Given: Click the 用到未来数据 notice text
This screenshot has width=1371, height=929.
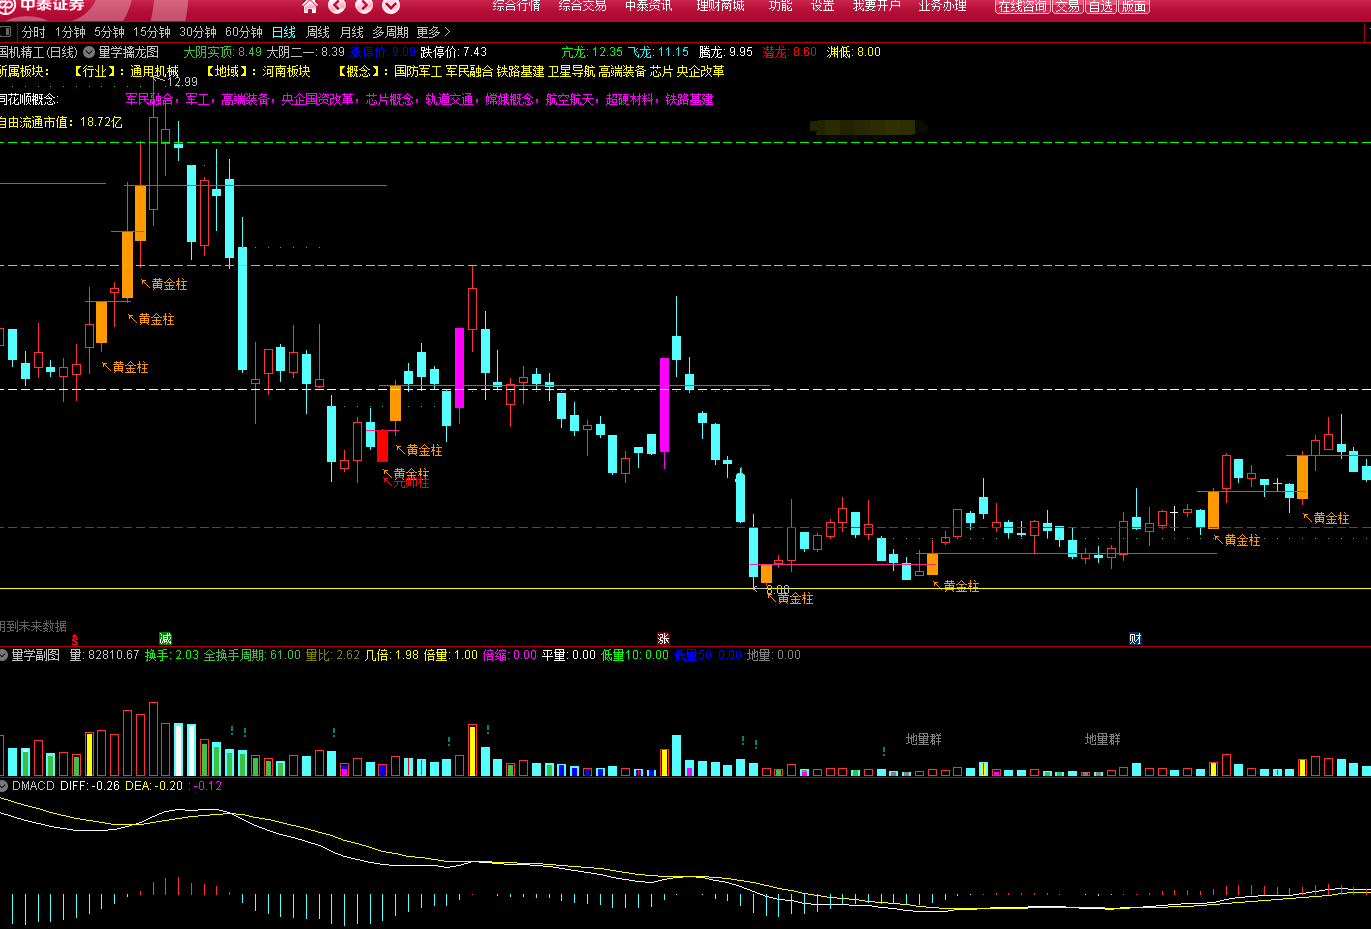Looking at the screenshot, I should coord(33,626).
